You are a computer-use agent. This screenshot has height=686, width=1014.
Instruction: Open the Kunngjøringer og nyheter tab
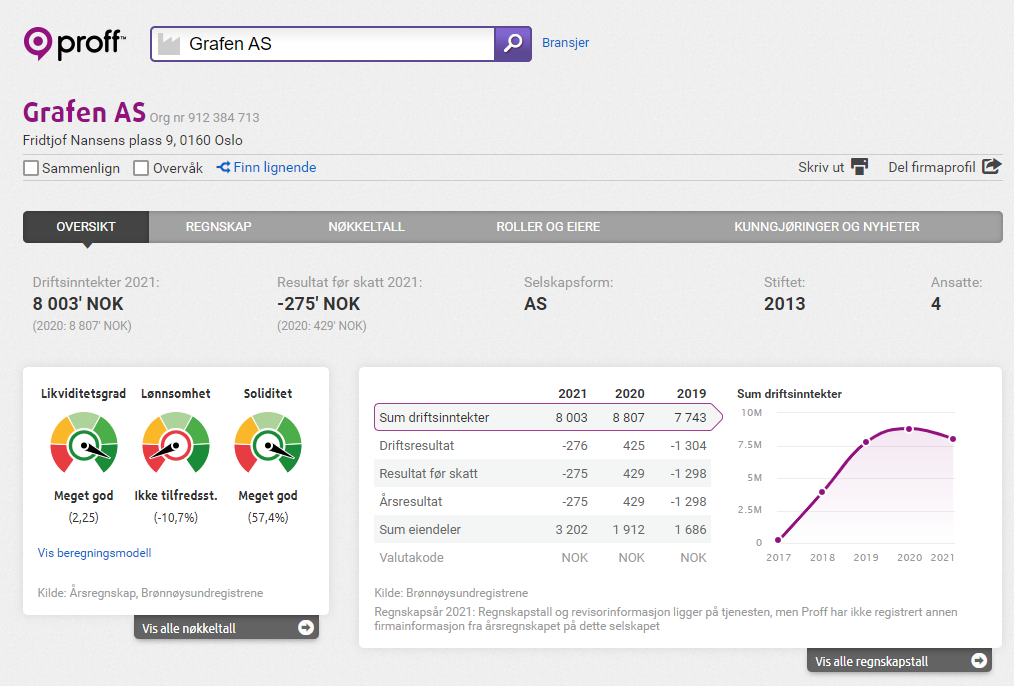826,227
